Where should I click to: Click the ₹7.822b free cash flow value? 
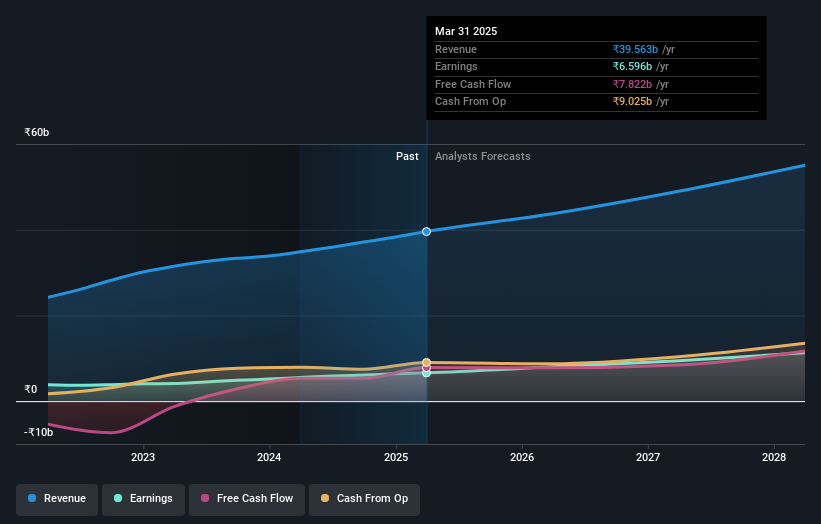pos(633,84)
